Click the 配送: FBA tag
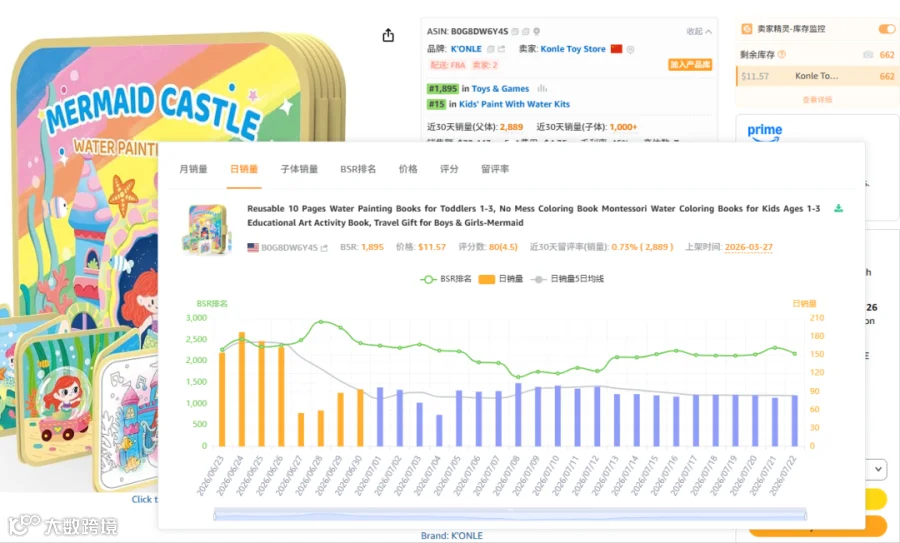The height and width of the screenshot is (543, 900). [447, 65]
